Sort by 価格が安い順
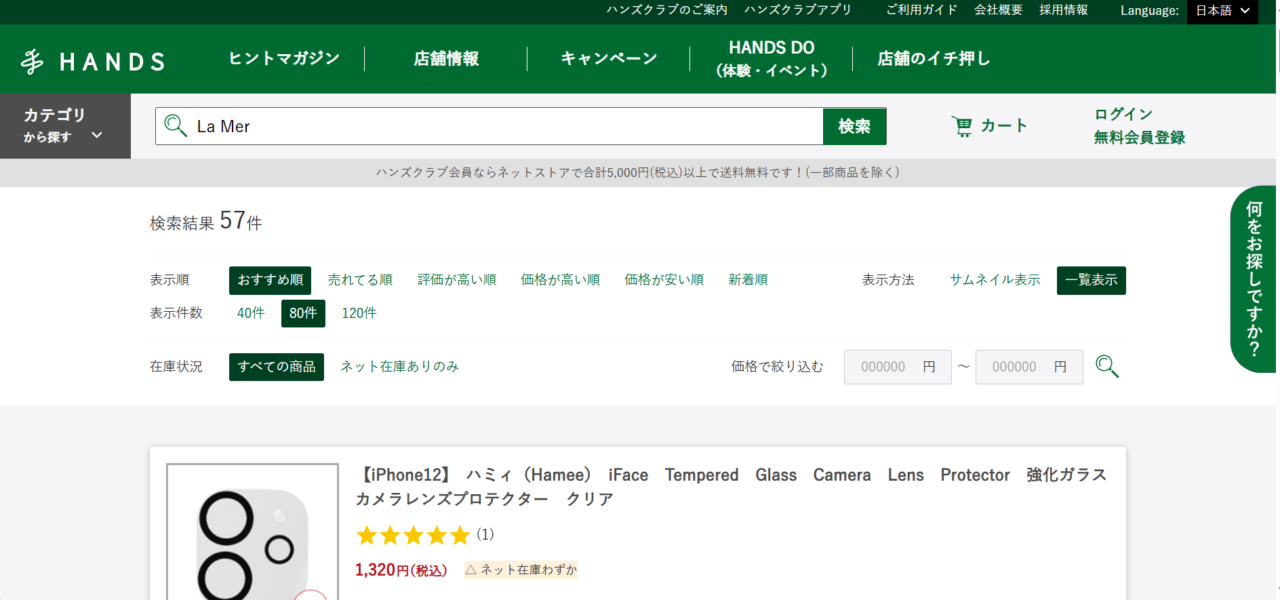Screen dimensions: 1280x600 (664, 280)
